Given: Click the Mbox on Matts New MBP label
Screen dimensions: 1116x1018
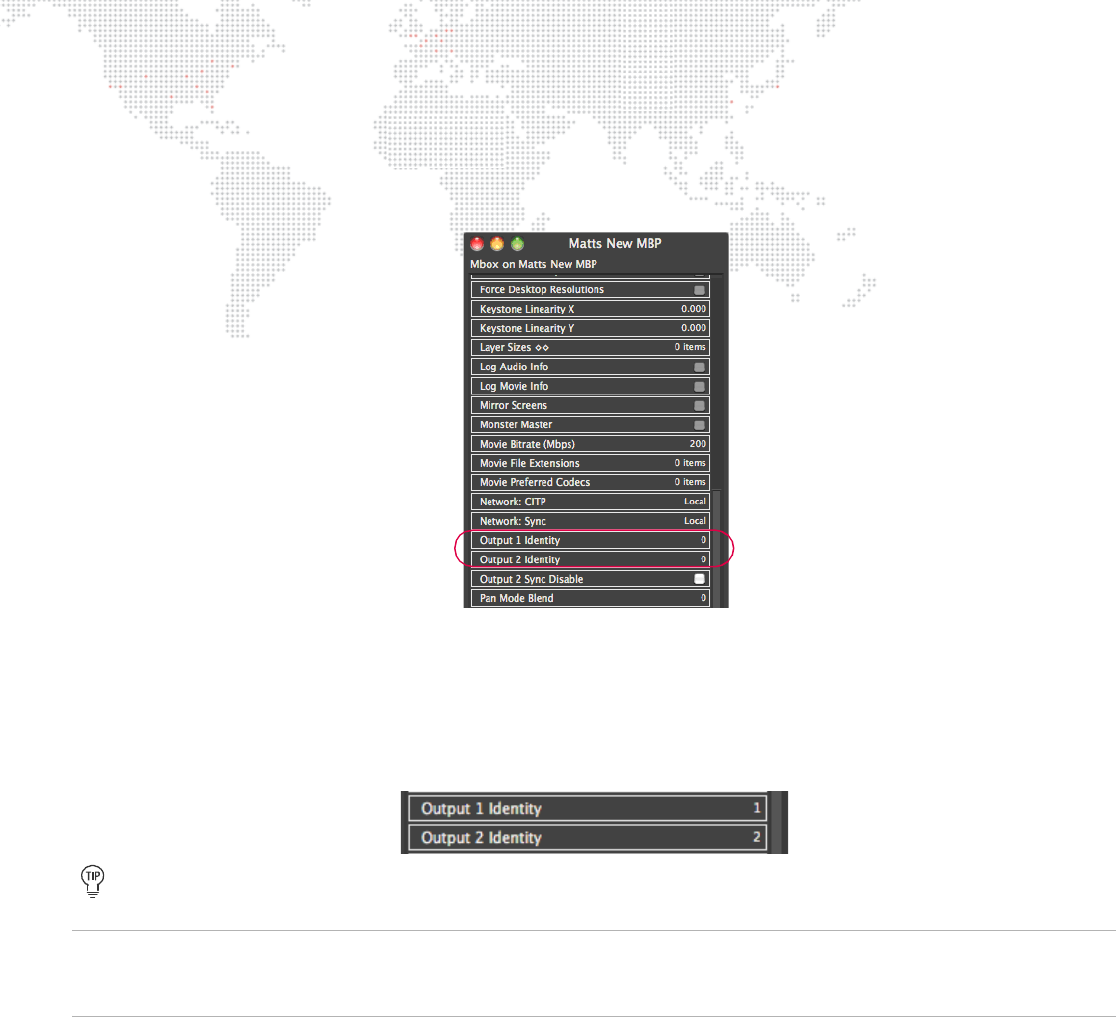Looking at the screenshot, I should (533, 264).
